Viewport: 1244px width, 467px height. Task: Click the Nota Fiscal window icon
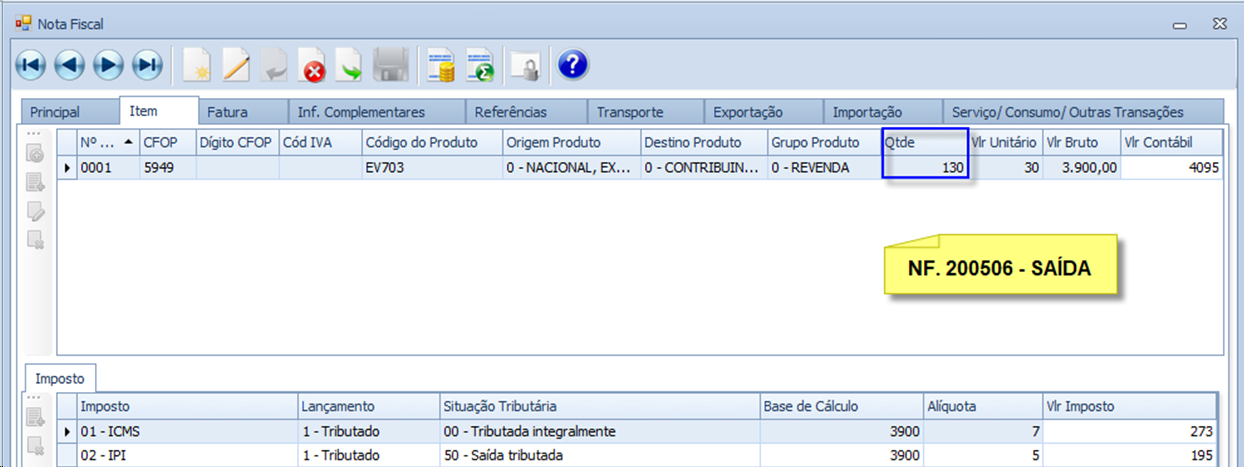click(23, 23)
